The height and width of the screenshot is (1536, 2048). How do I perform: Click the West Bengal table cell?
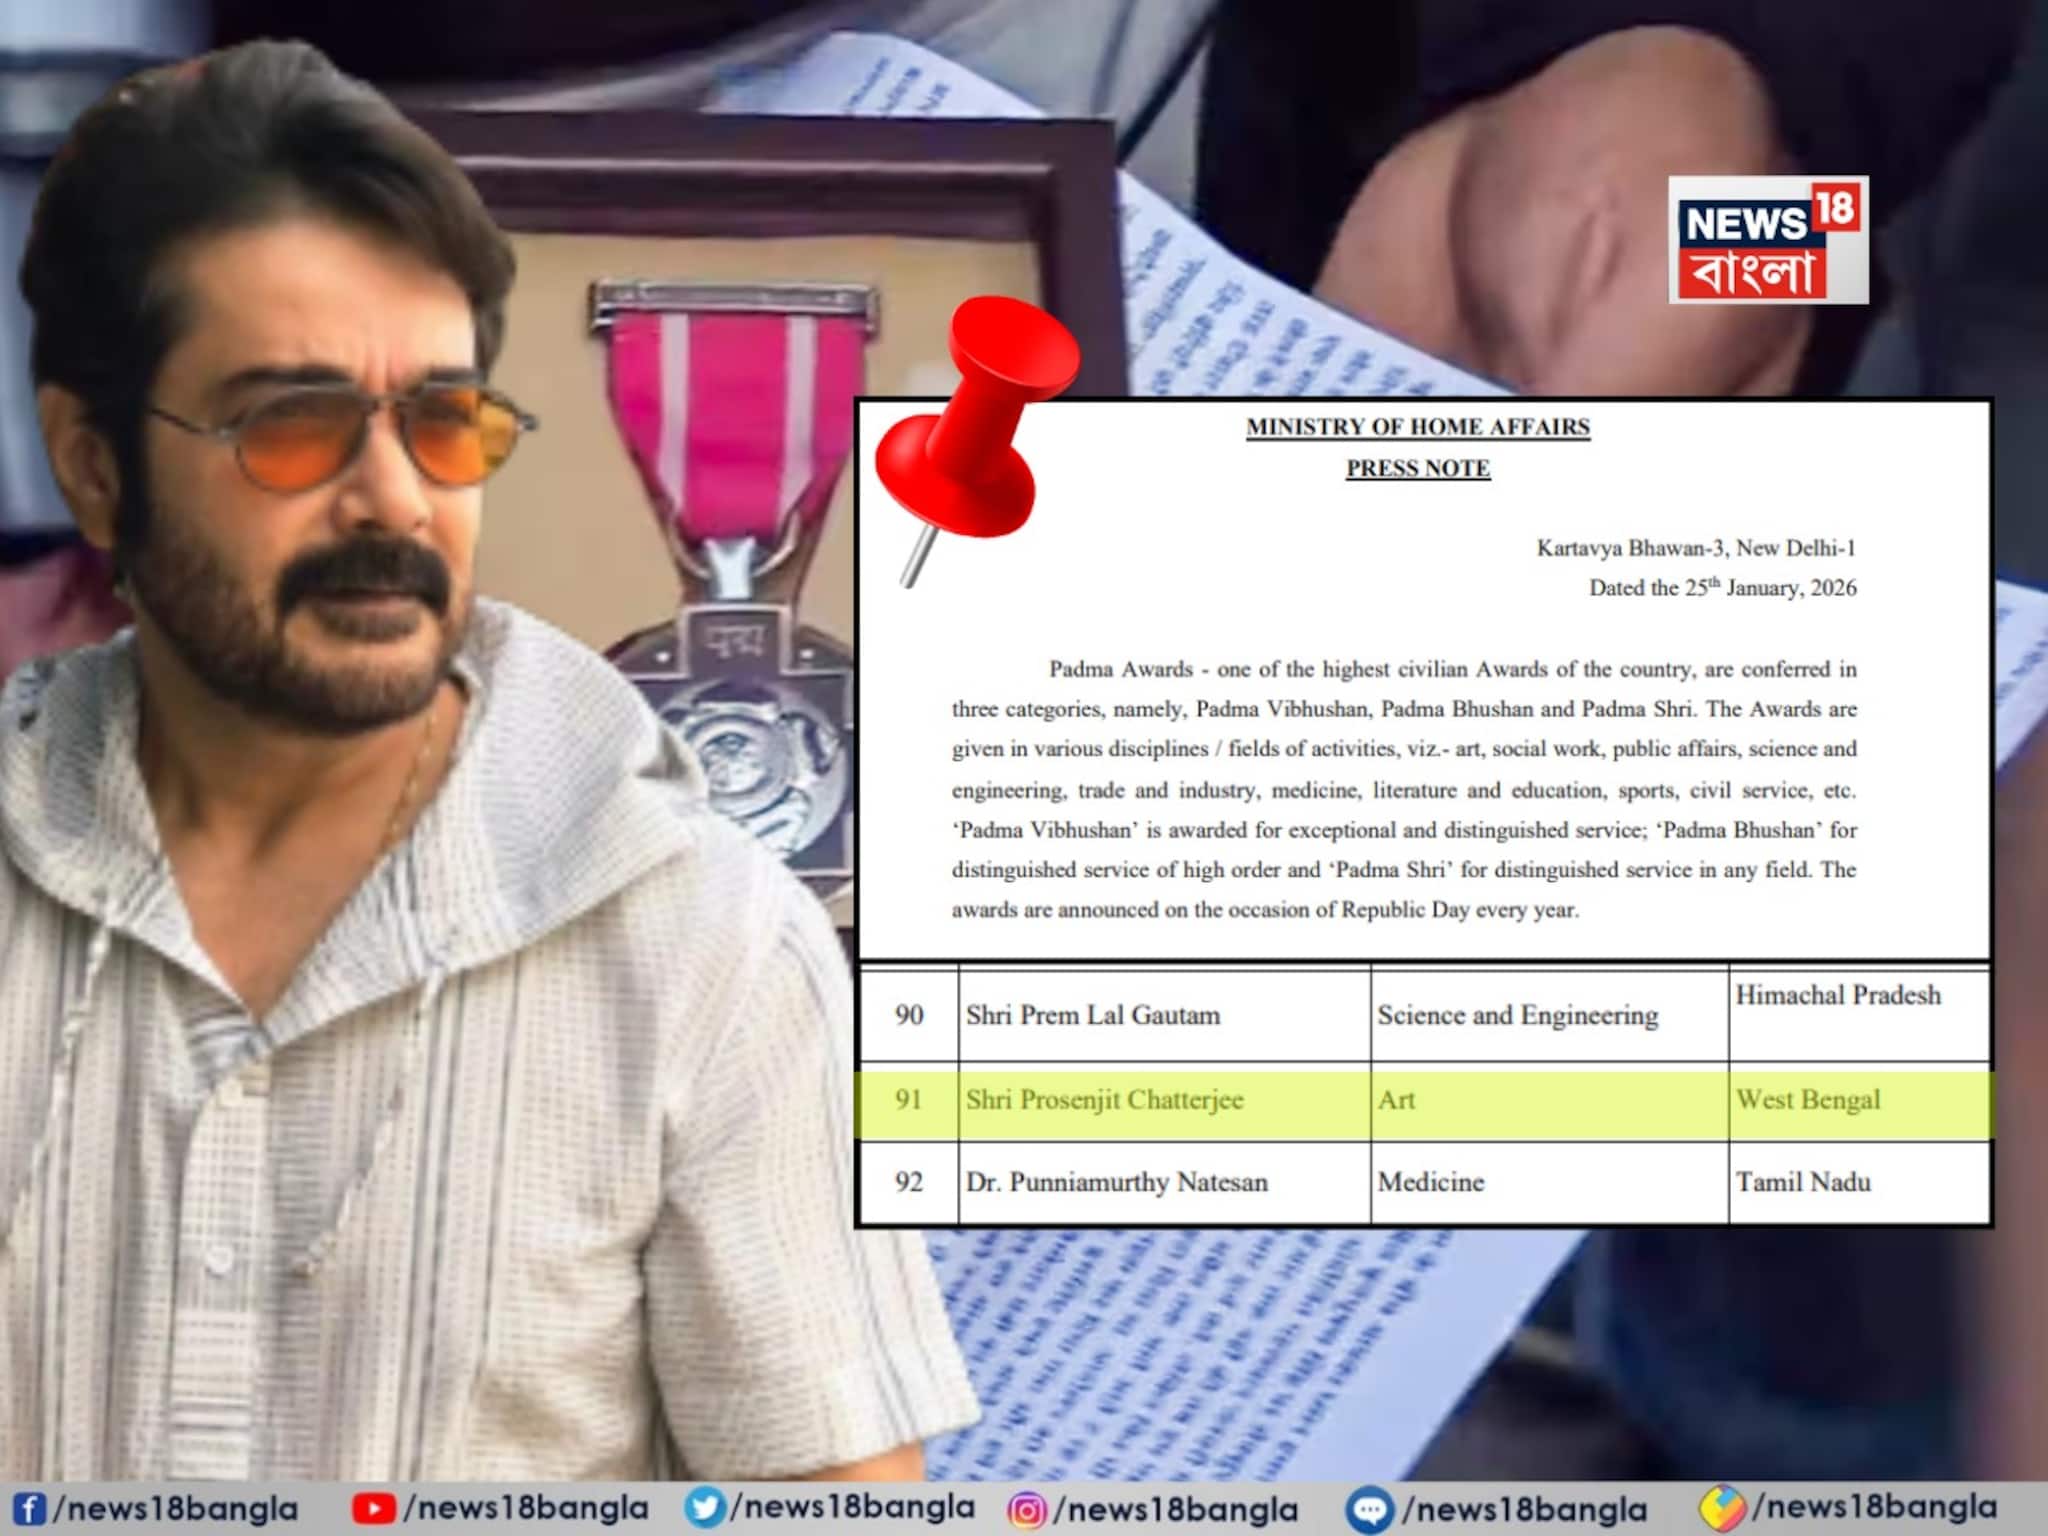1808,1100
